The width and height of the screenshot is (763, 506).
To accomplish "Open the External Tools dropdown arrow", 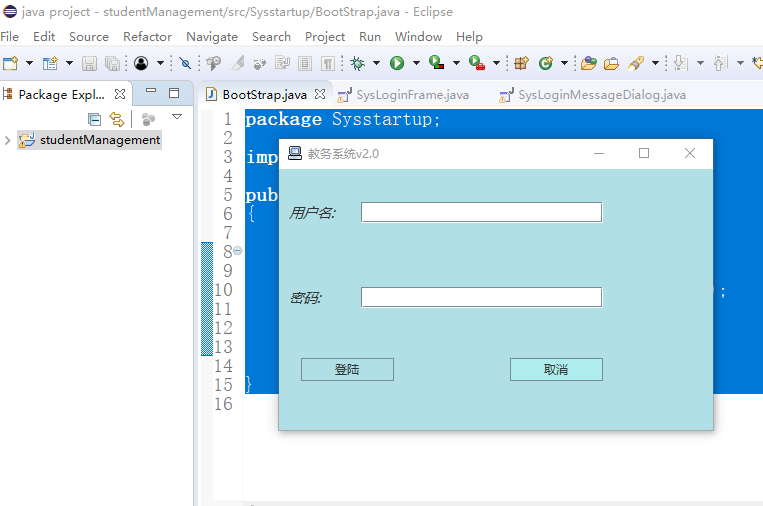I will pos(496,63).
